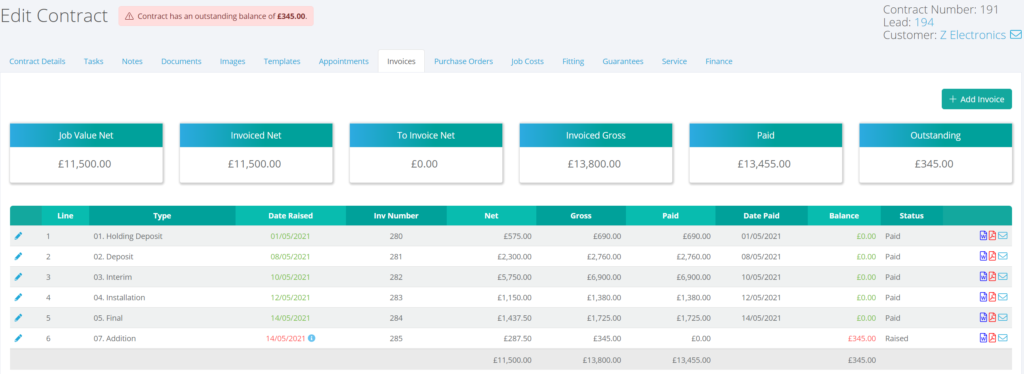The width and height of the screenshot is (1024, 374).
Task: Select the Invoices tab
Action: [x=401, y=61]
